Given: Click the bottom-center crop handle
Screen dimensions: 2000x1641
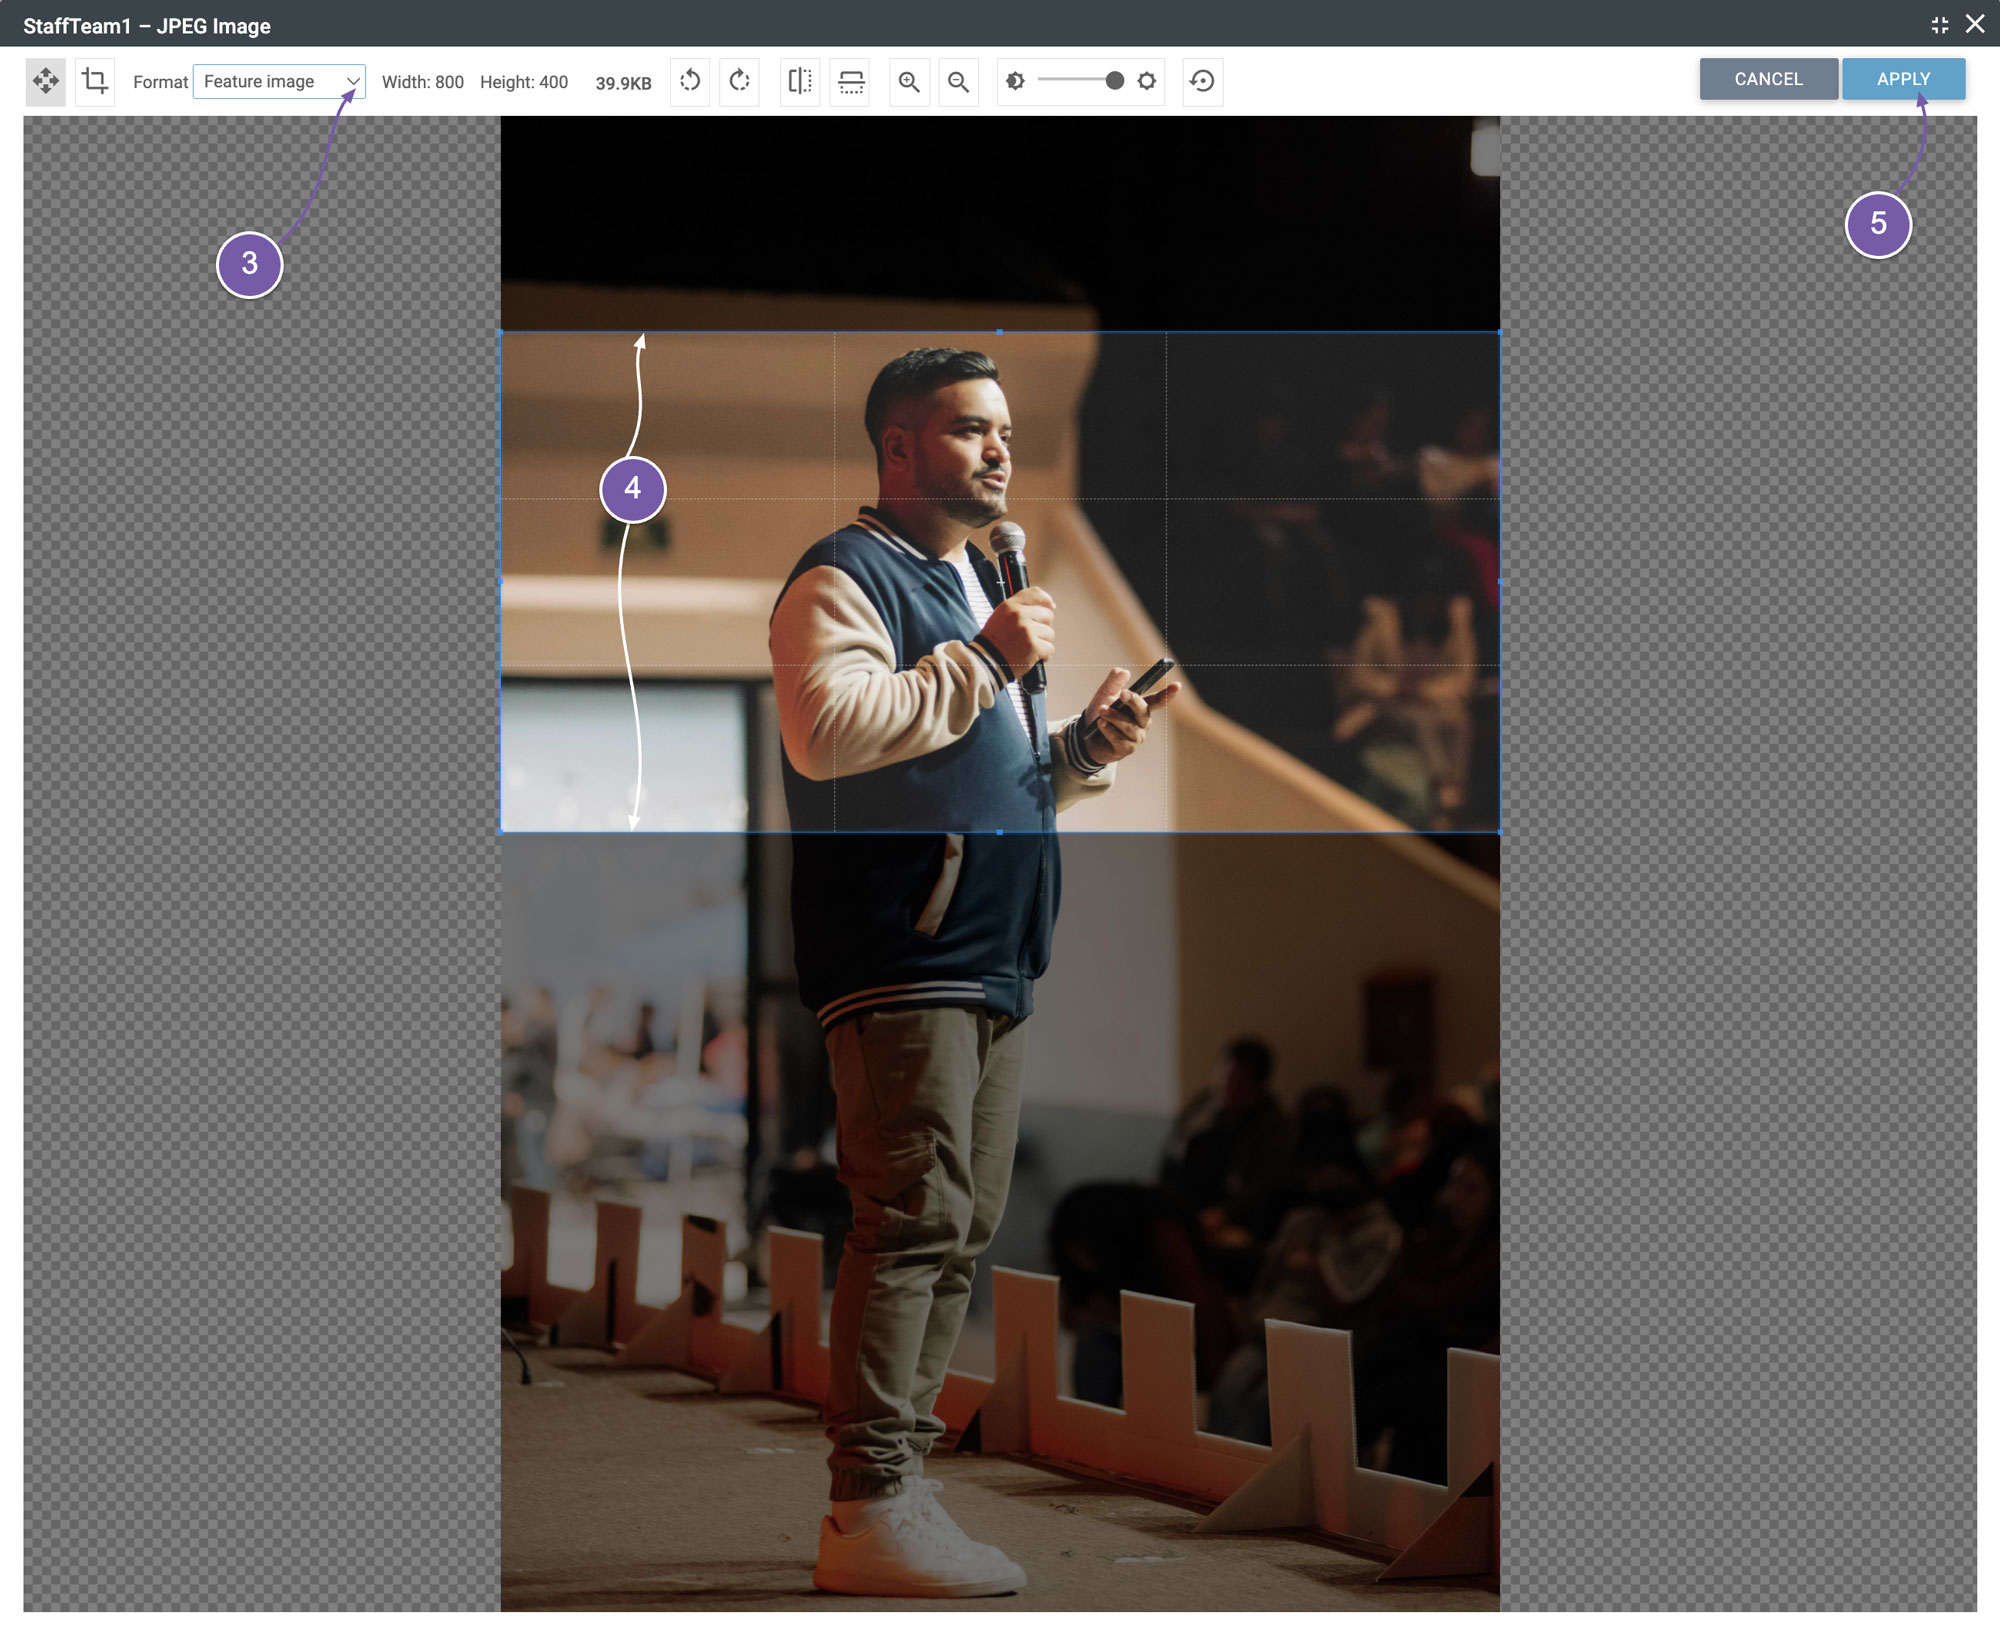Looking at the screenshot, I should (x=1000, y=832).
